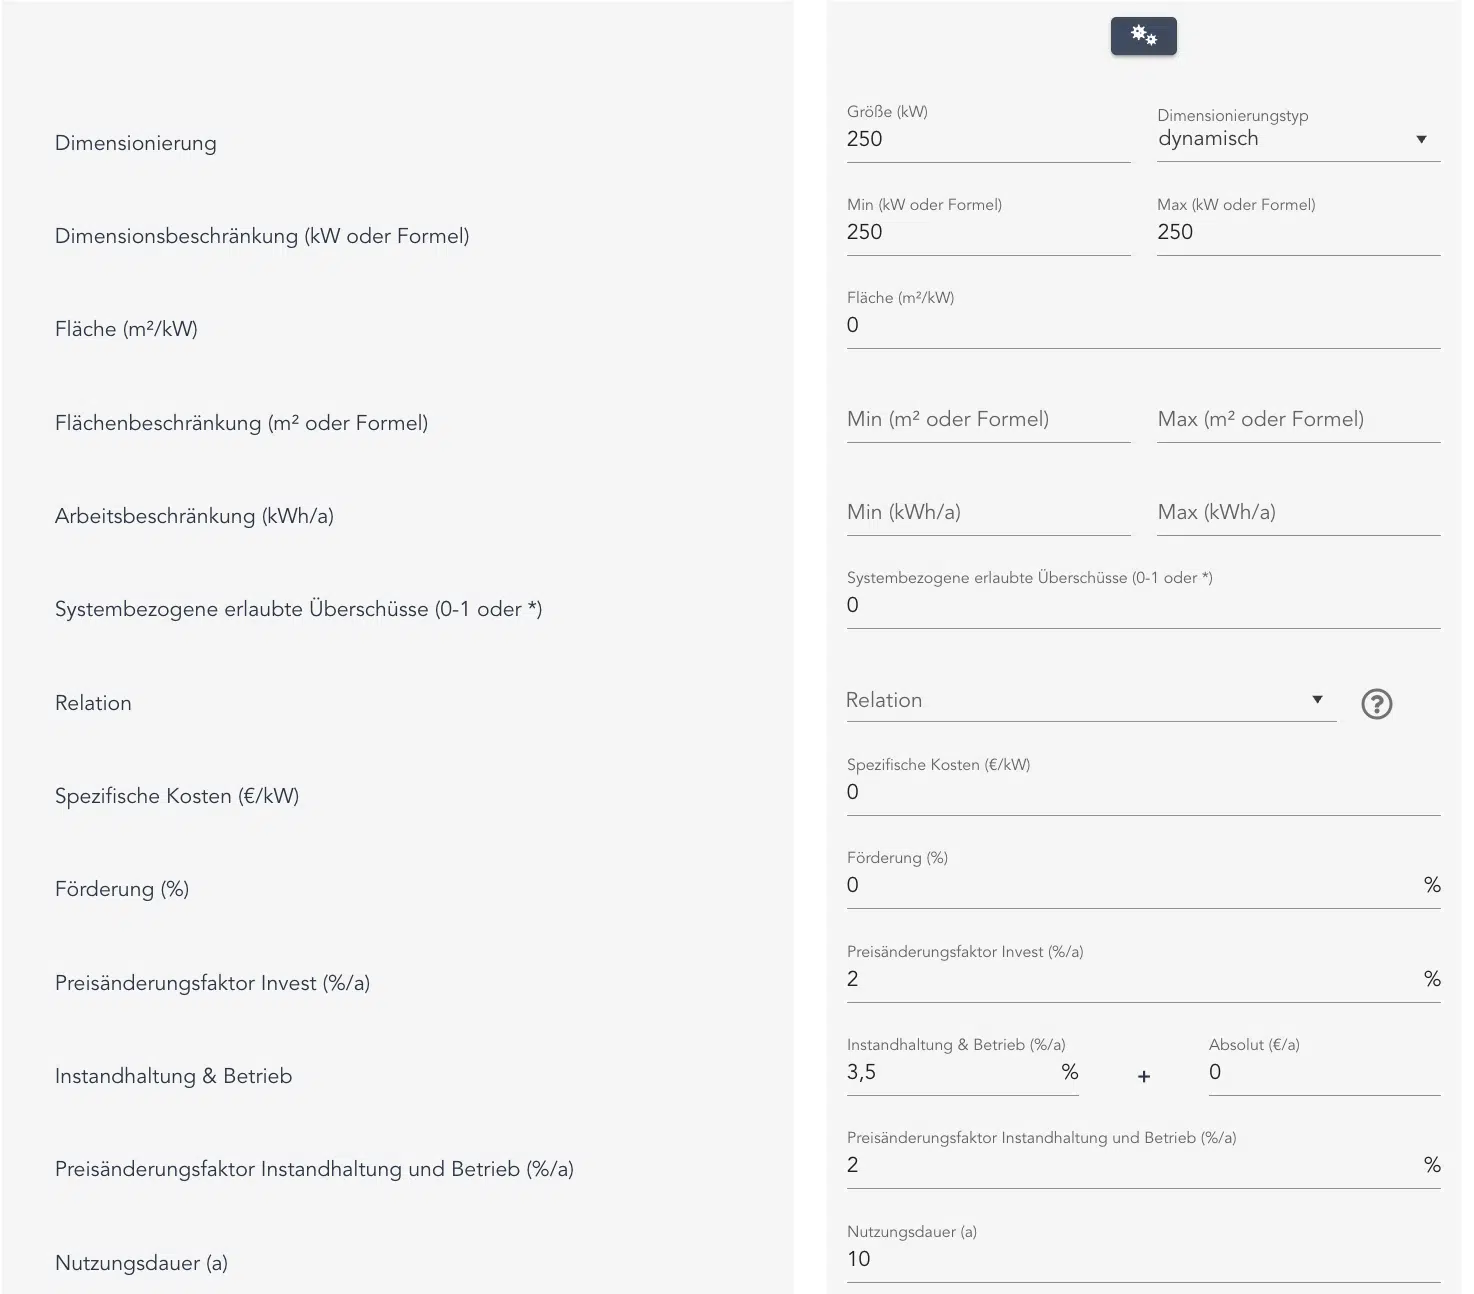The image size is (1474, 1294).
Task: Edit the Preisänderungsfaktor Invest value
Action: click(1130, 979)
